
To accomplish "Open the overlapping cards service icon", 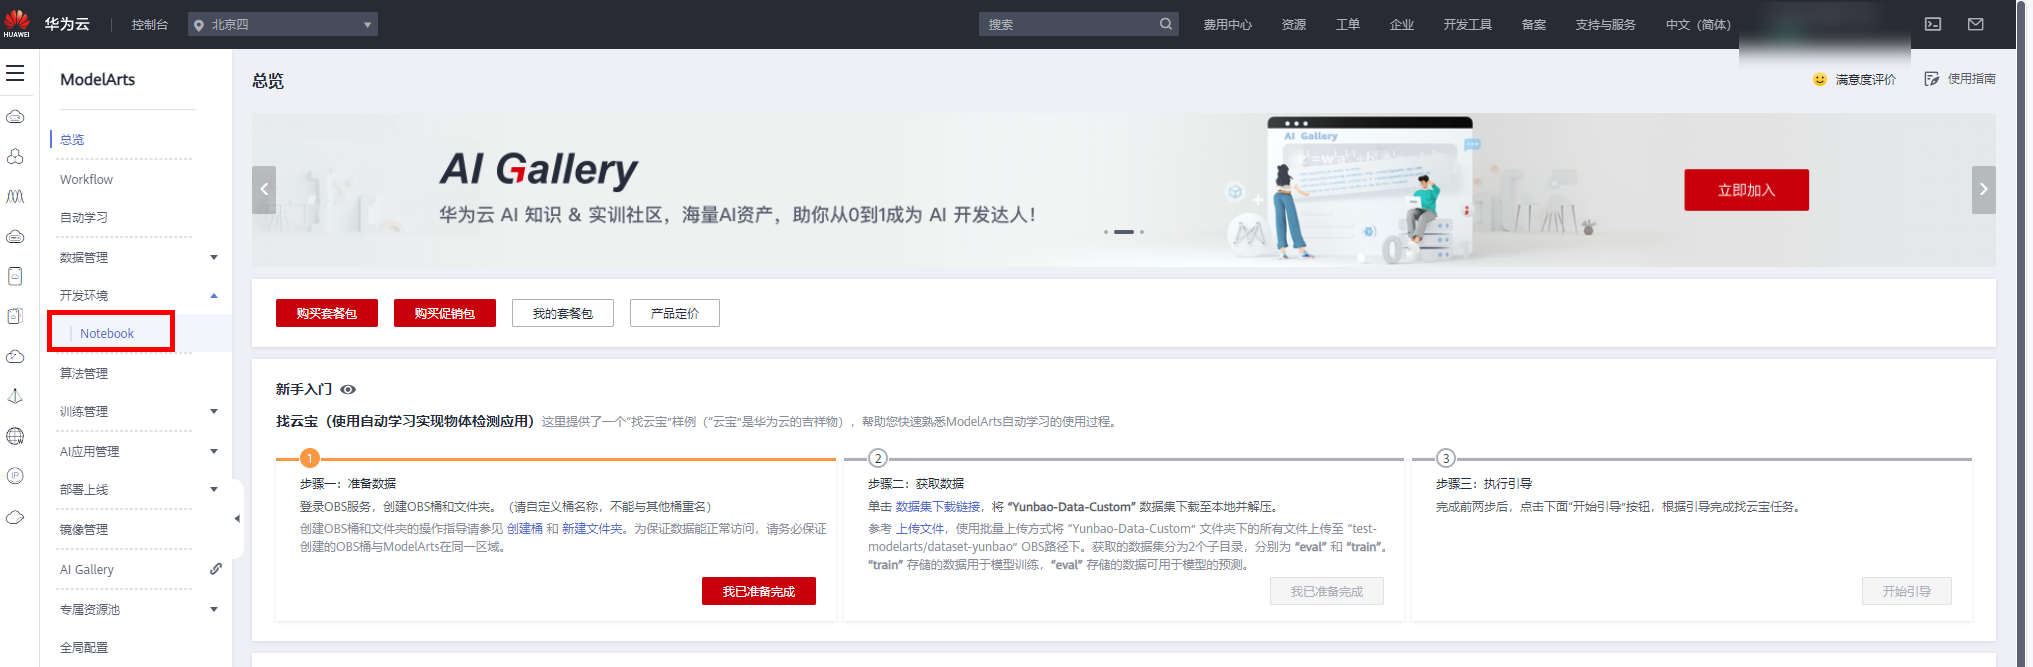I will point(15,317).
